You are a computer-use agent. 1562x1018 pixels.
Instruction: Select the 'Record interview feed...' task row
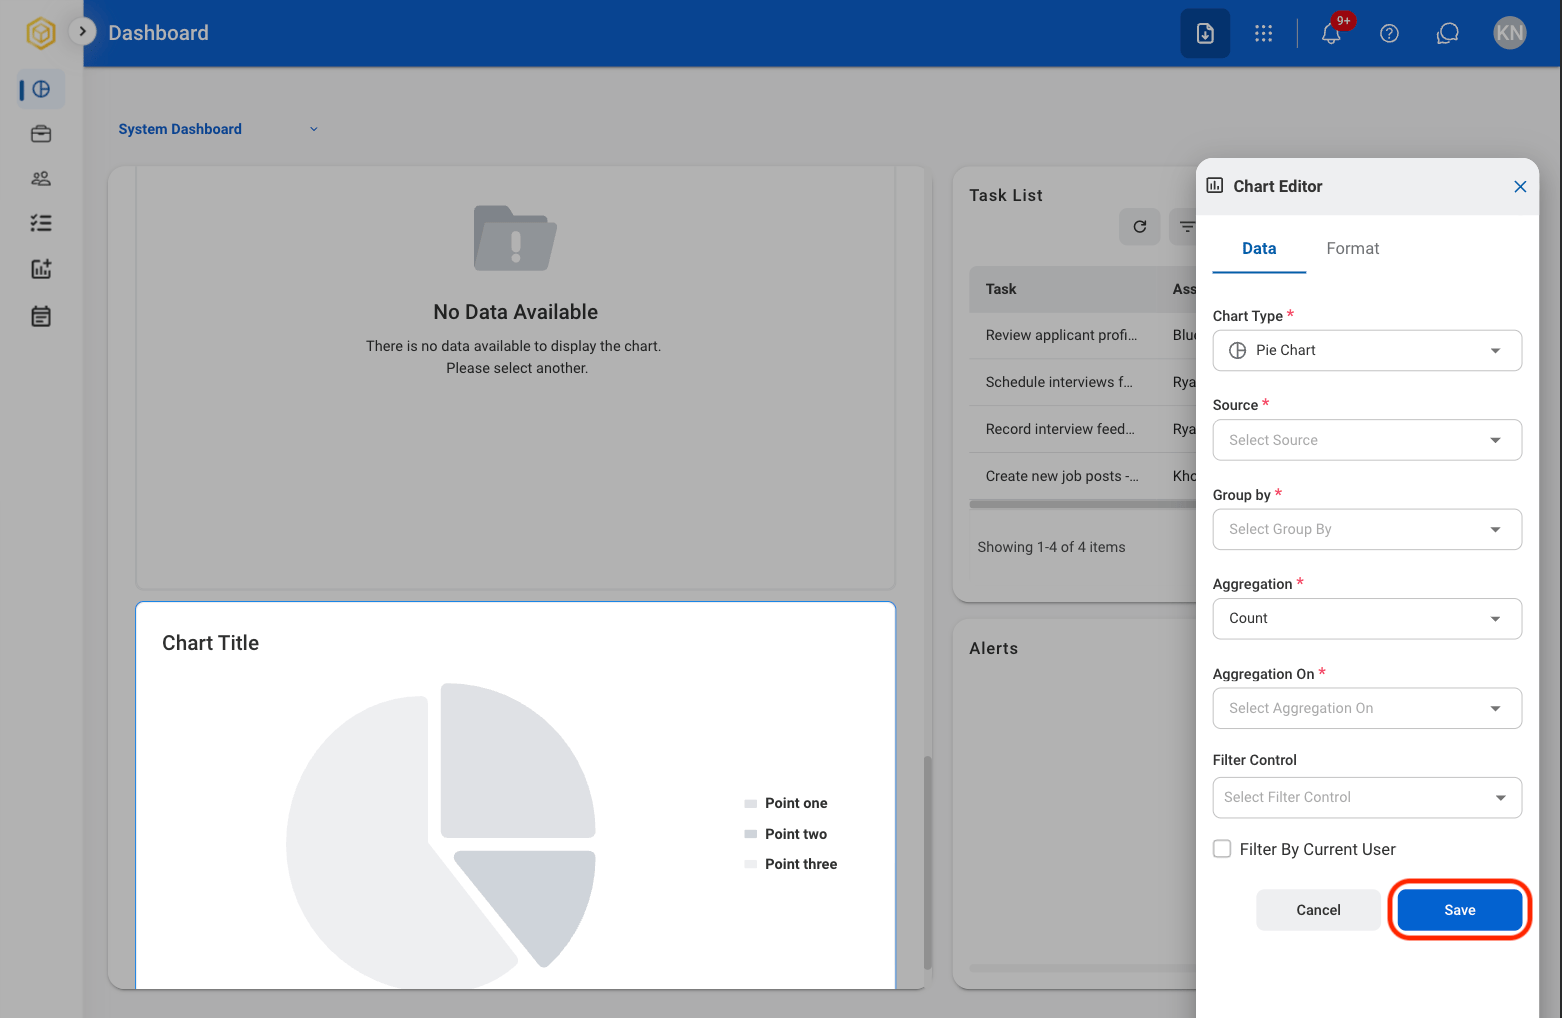coord(1083,429)
